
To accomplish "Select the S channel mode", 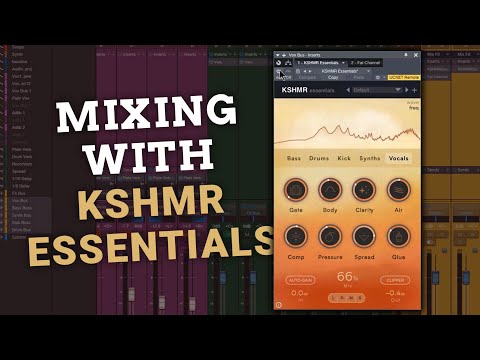I will [x=360, y=298].
